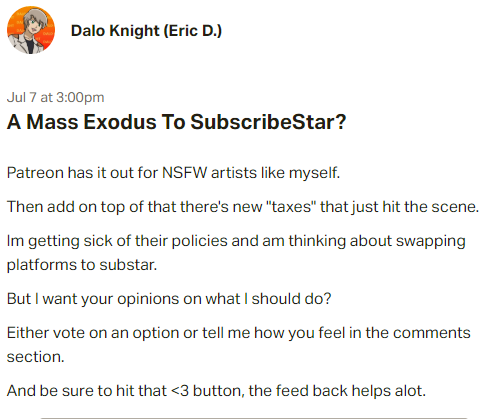Click the author name Dalo Knight (Eric D.)

coord(146,31)
